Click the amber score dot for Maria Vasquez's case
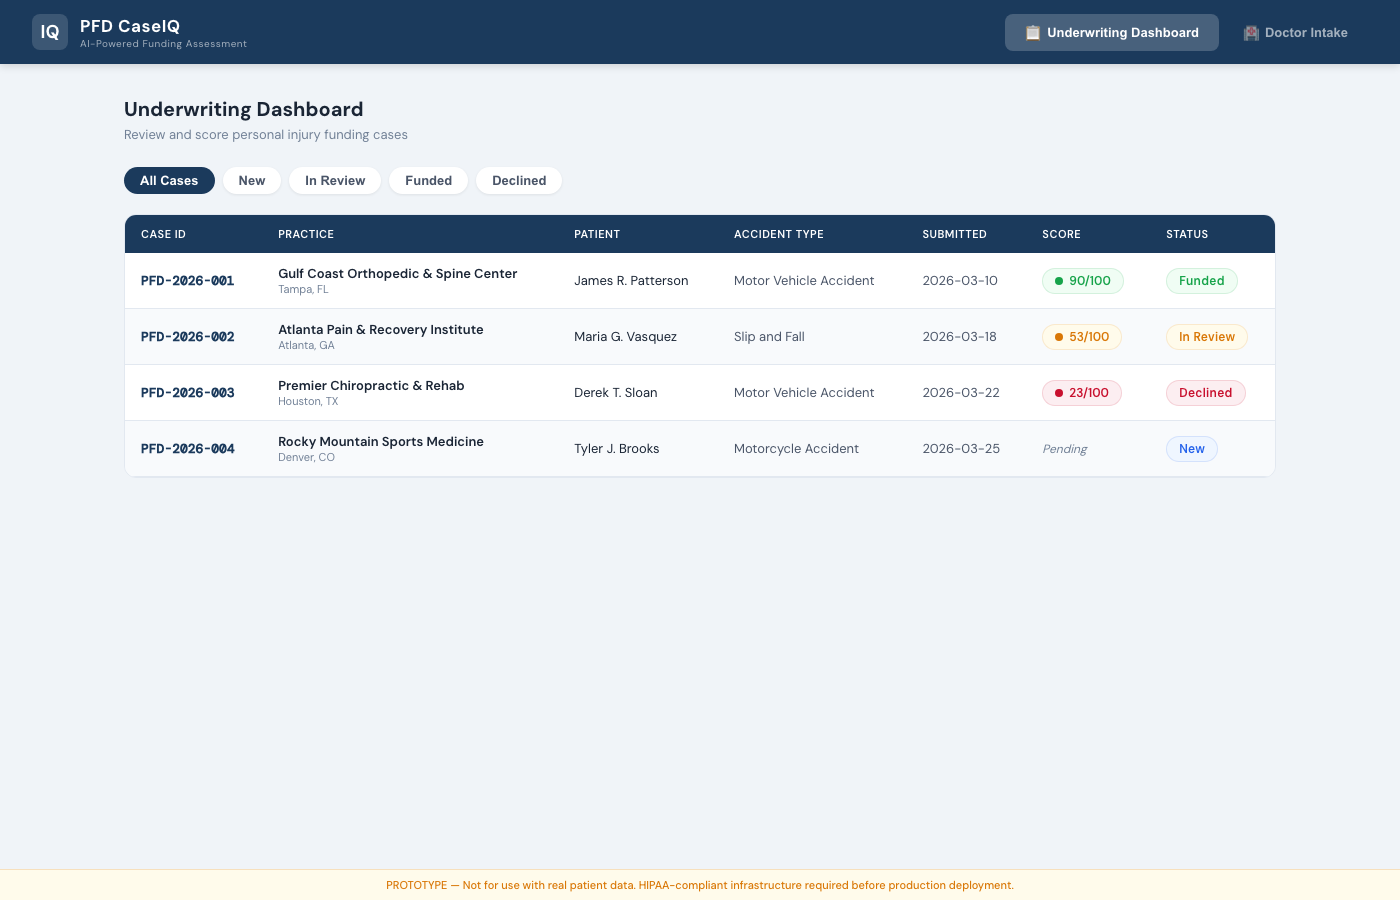The width and height of the screenshot is (1400, 900). click(x=1058, y=337)
